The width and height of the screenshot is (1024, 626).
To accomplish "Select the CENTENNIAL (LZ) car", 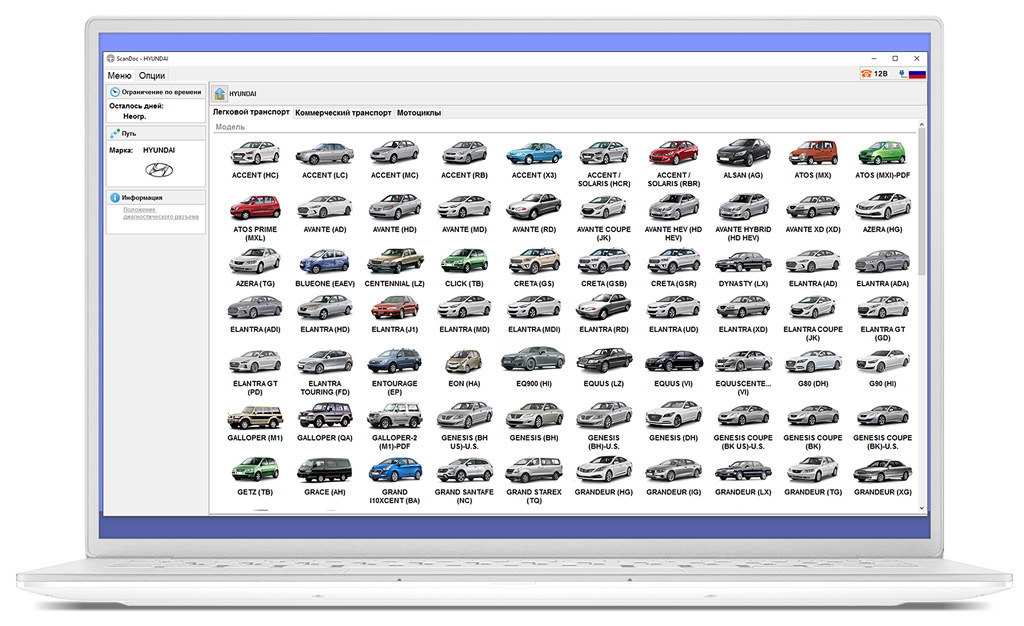I will click(394, 268).
